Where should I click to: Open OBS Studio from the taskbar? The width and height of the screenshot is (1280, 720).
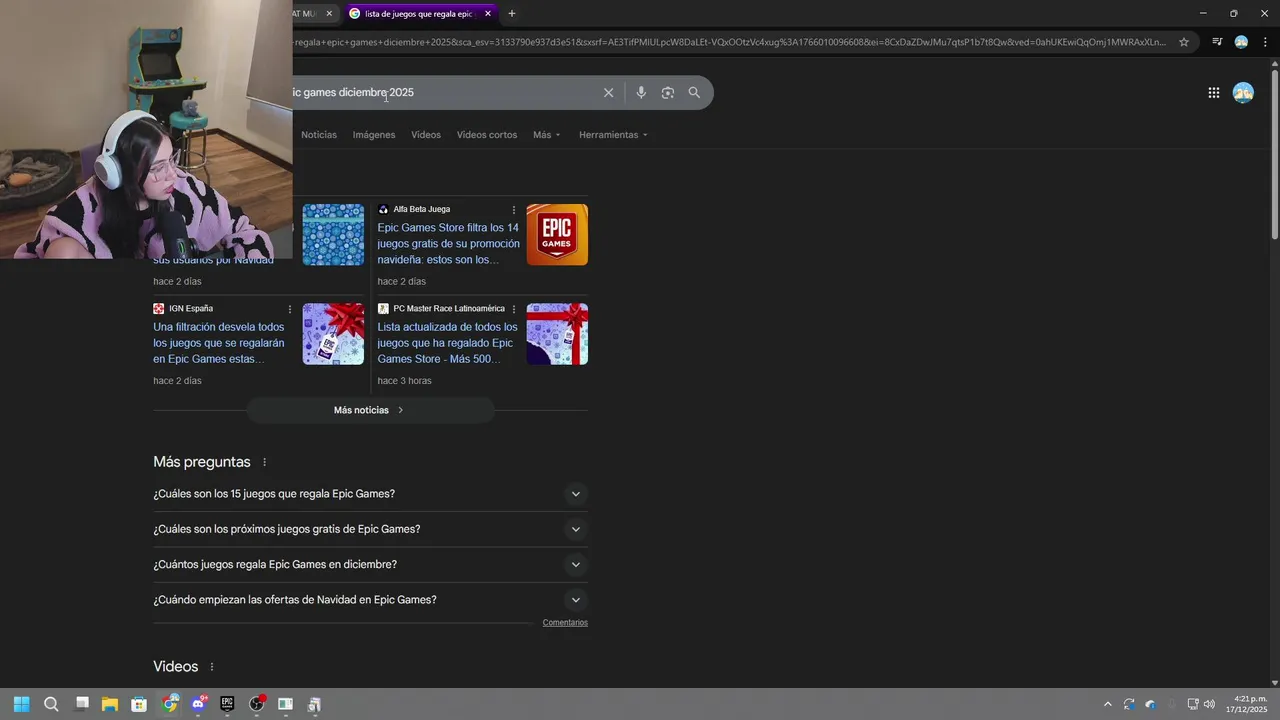257,704
